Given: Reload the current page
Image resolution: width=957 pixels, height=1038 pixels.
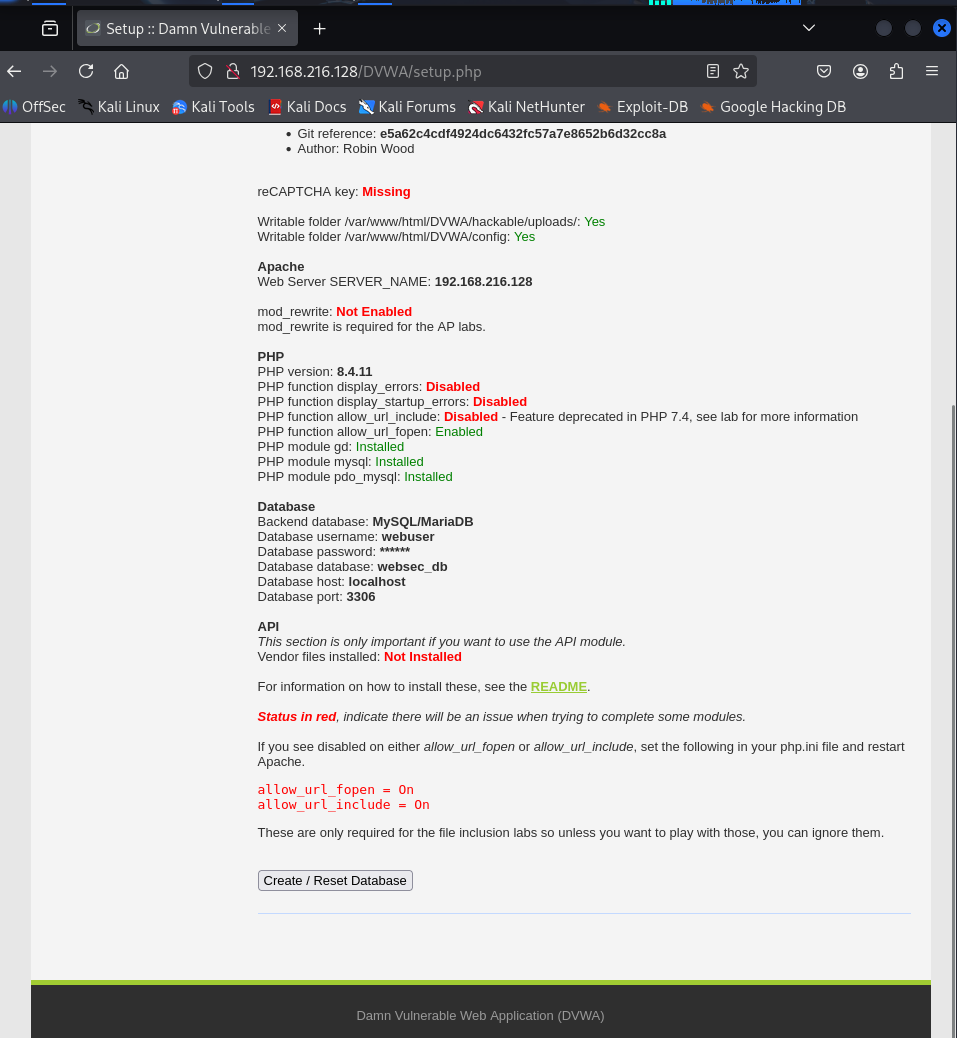Looking at the screenshot, I should [x=86, y=71].
